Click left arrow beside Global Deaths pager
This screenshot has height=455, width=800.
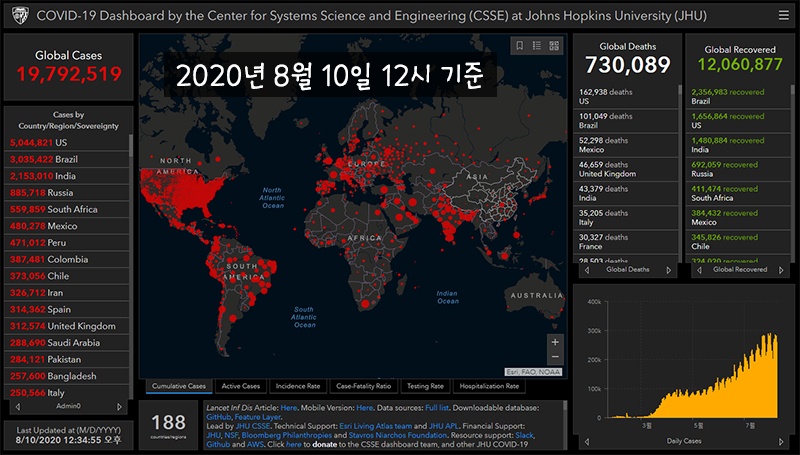pyautogui.click(x=587, y=270)
